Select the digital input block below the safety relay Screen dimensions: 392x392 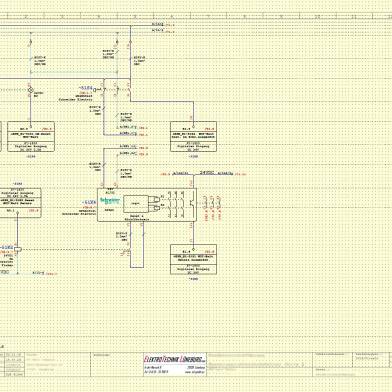tap(193, 259)
